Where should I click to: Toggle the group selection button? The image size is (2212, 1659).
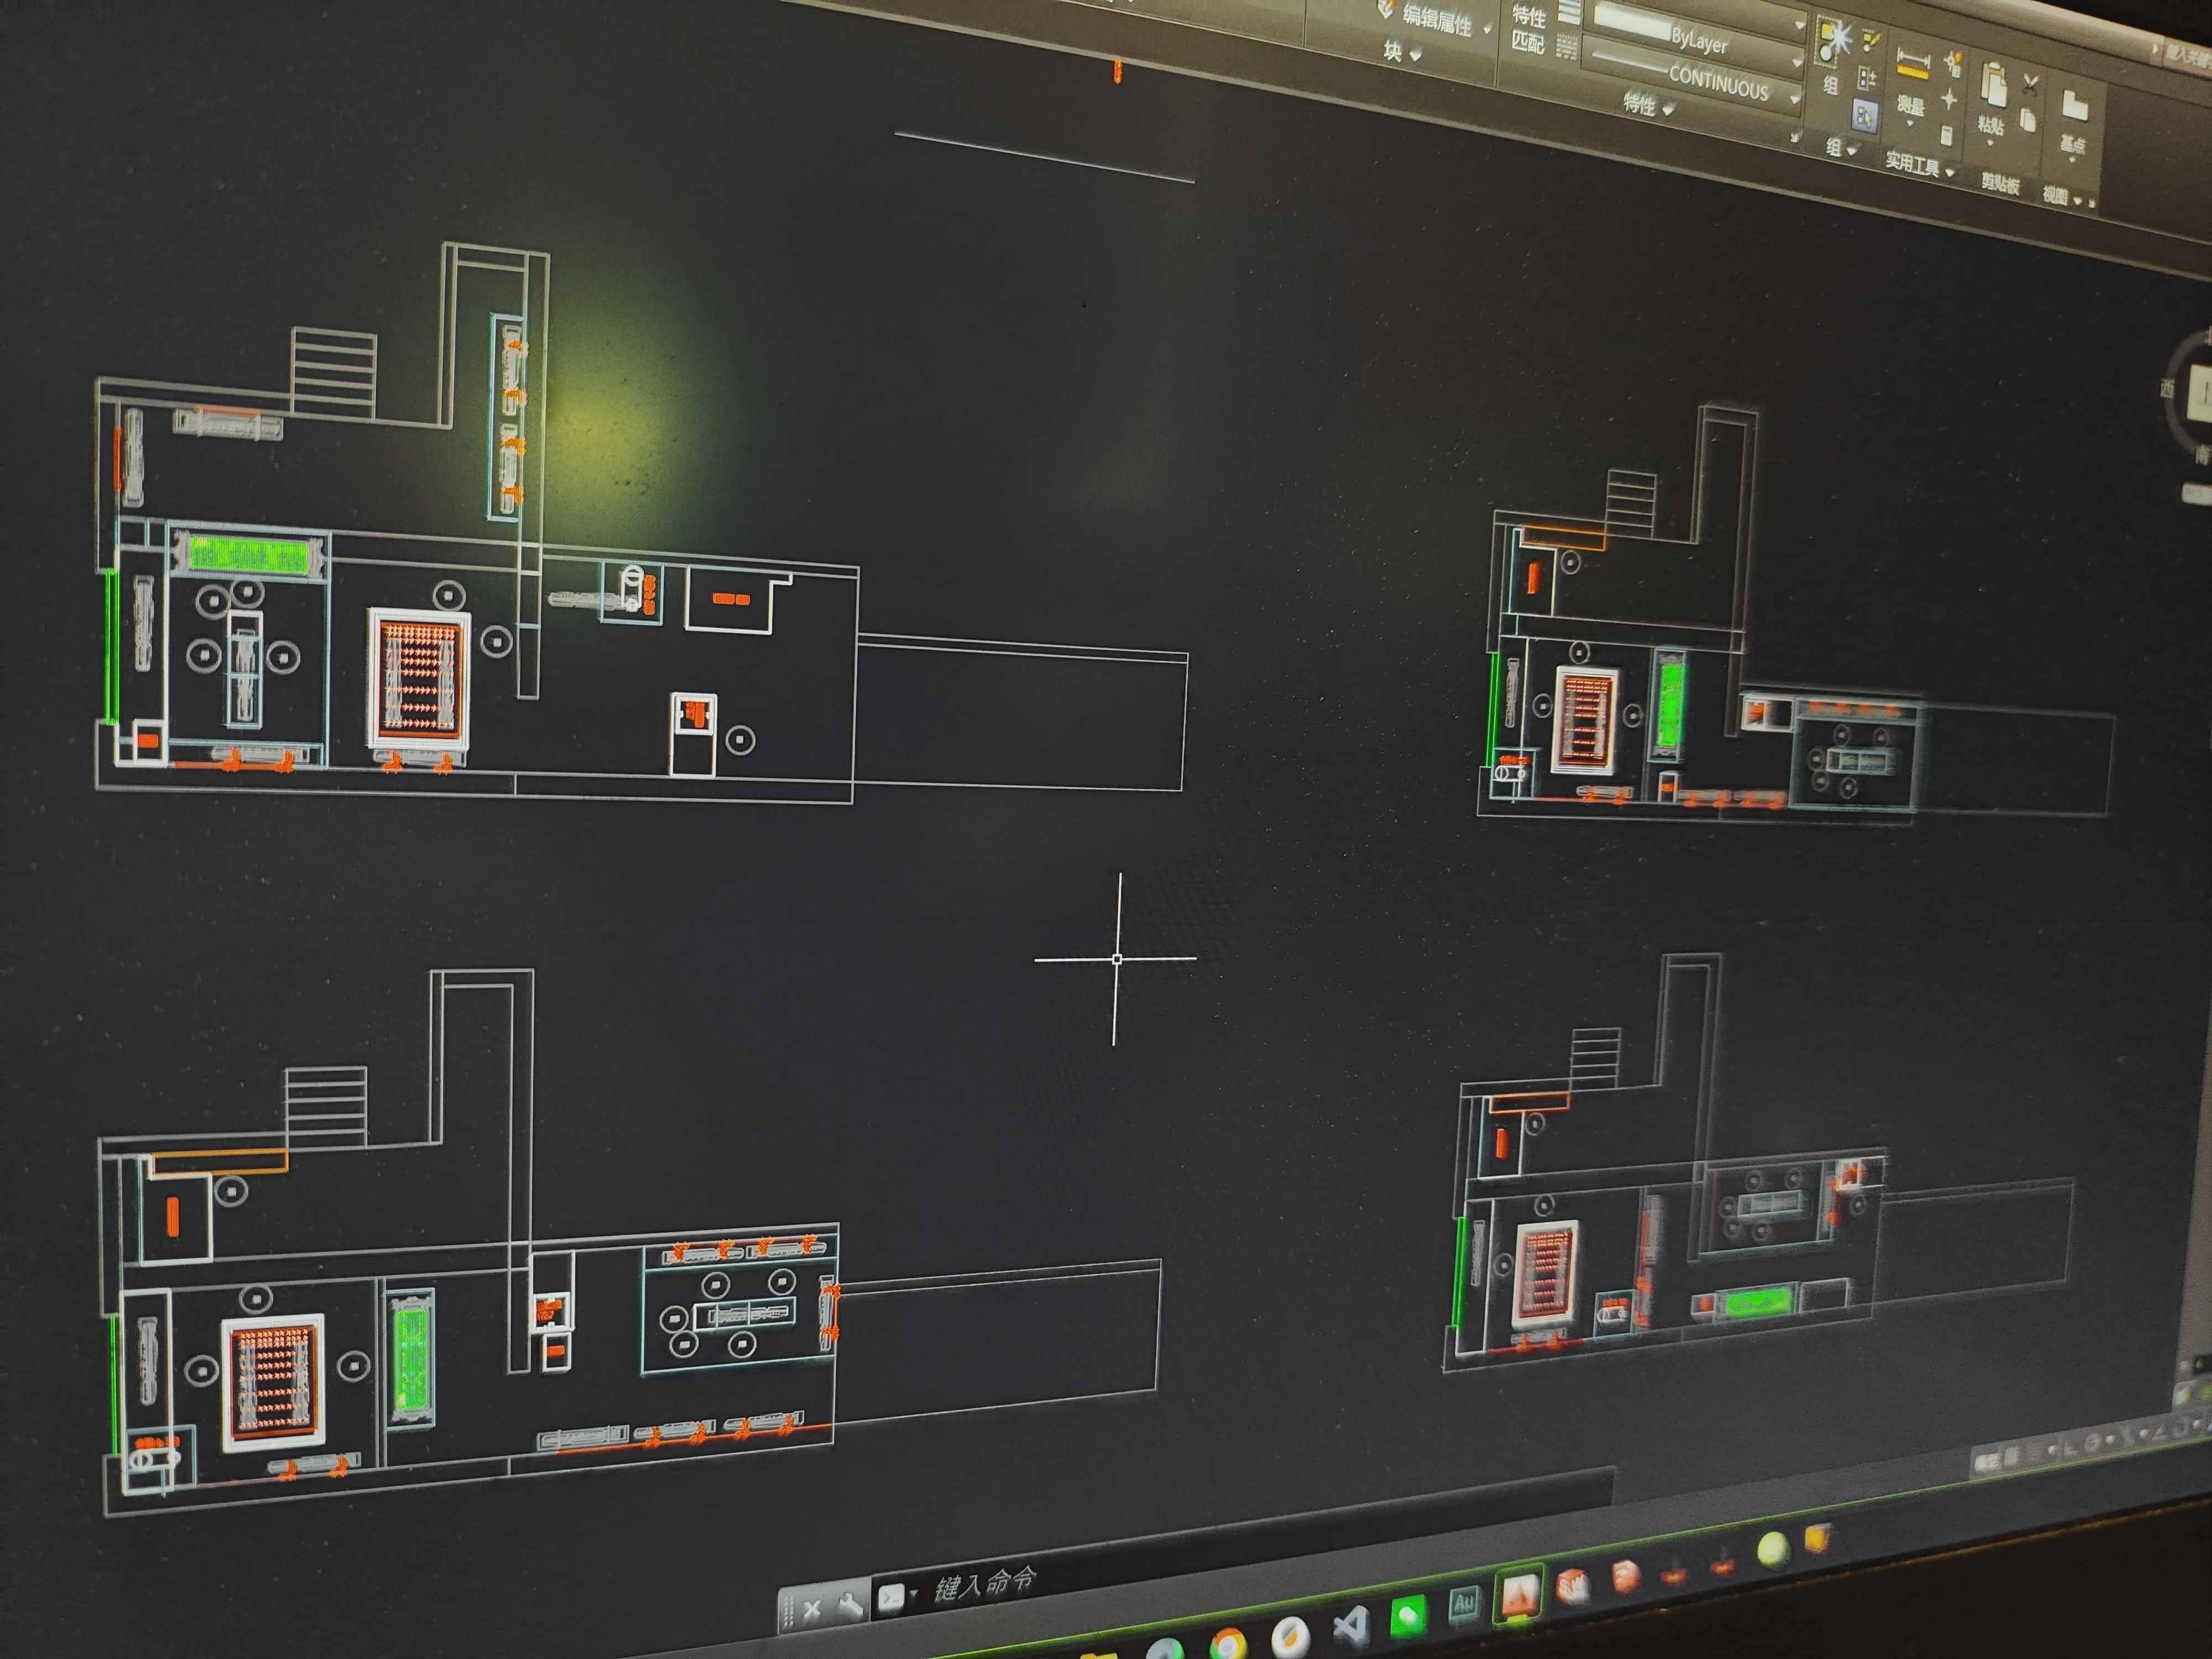click(x=1864, y=117)
